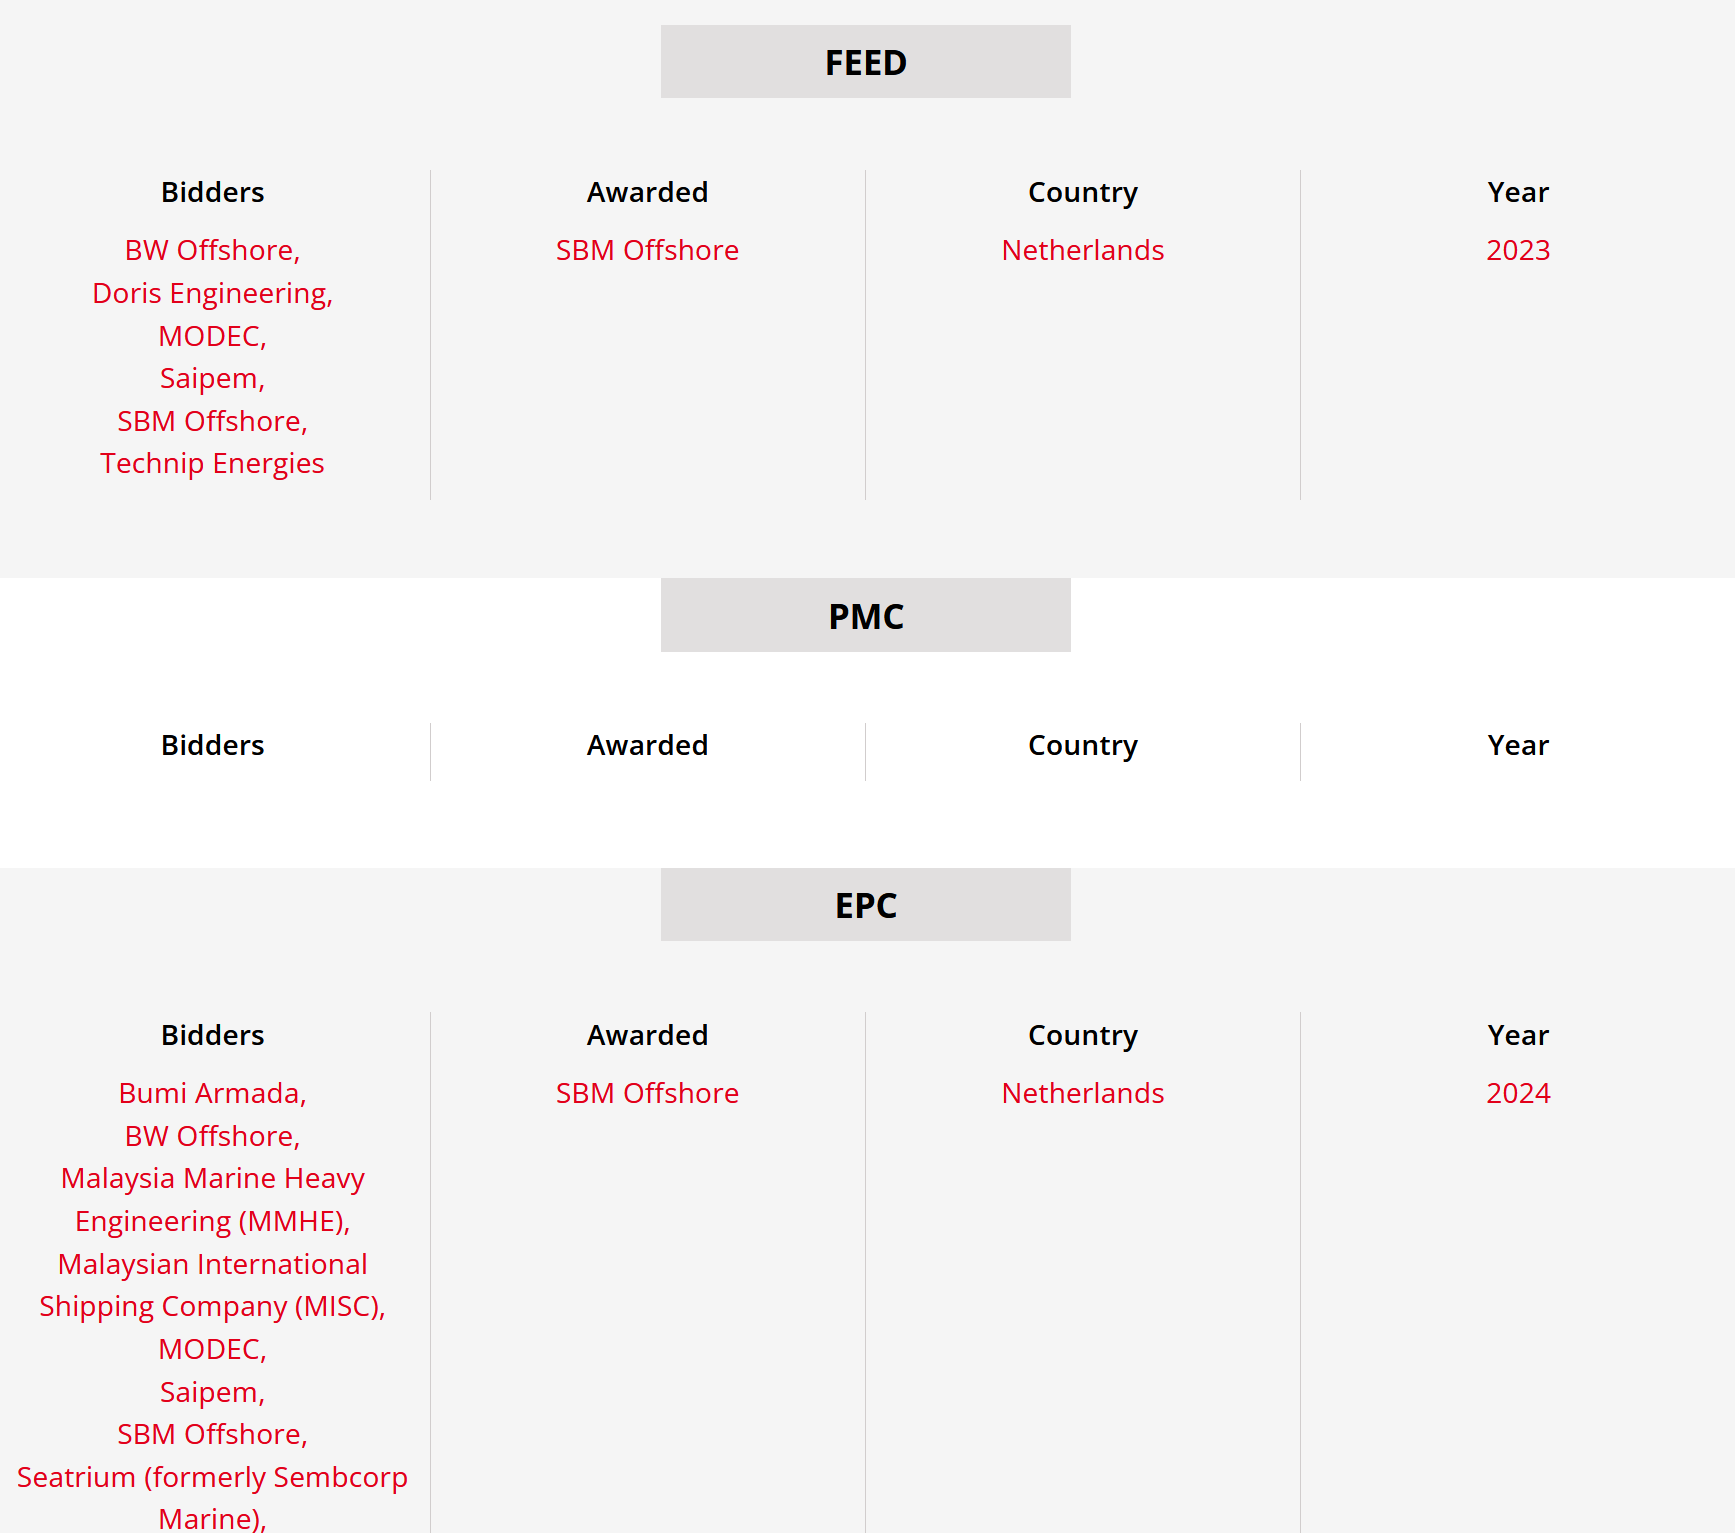
Task: Open the FEED section header
Action: pyautogui.click(x=865, y=62)
